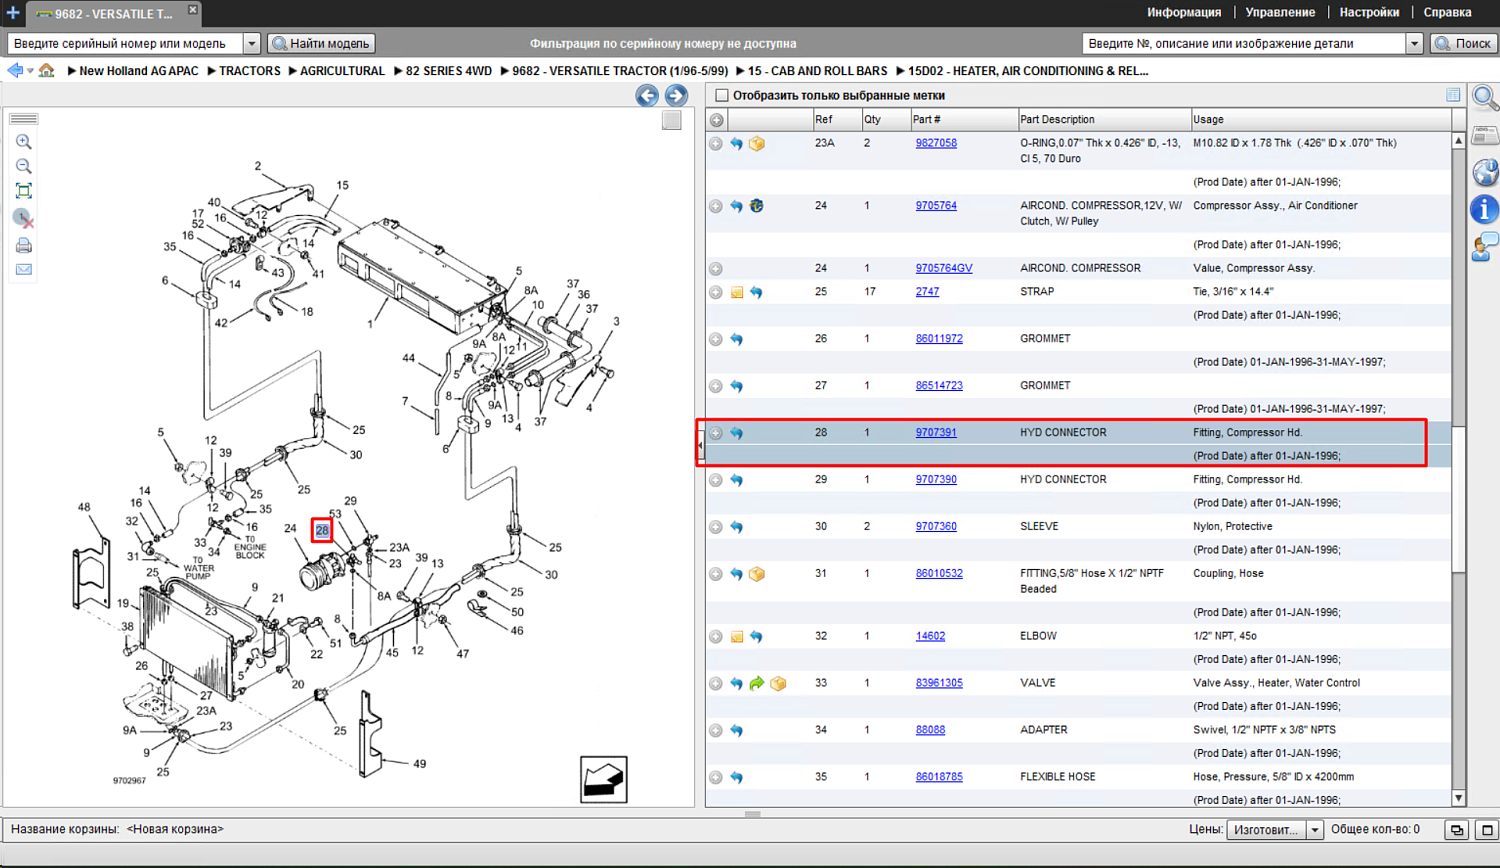Open the note icon for part 14602

pos(737,636)
